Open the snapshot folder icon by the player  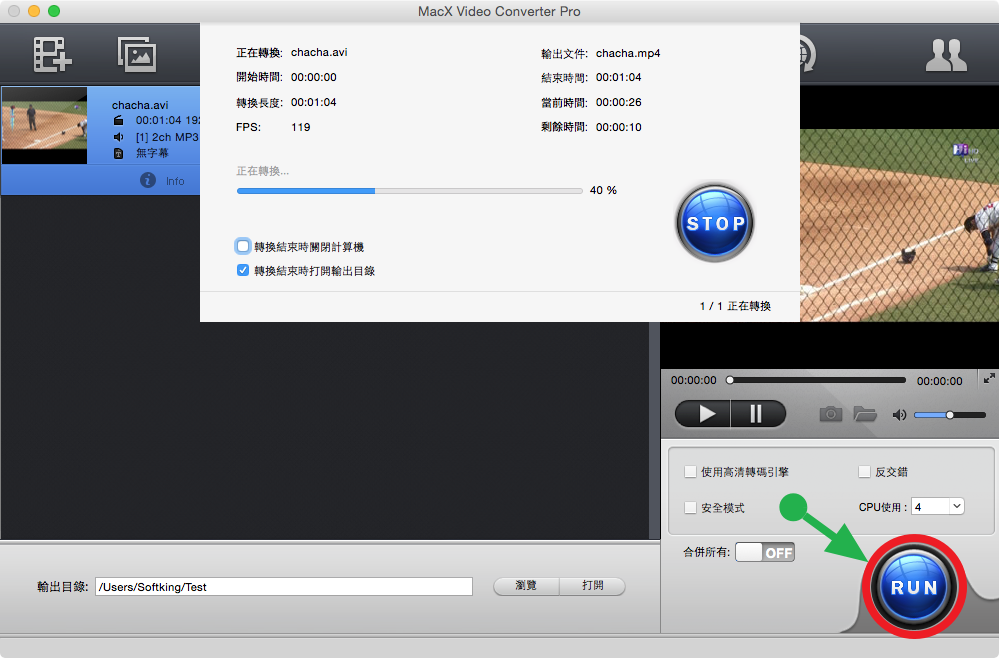[864, 414]
